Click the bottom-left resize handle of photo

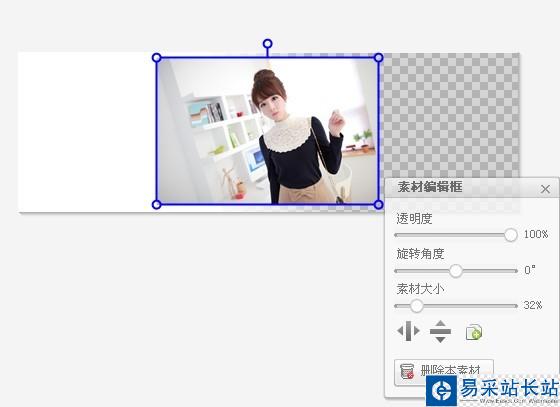156,205
